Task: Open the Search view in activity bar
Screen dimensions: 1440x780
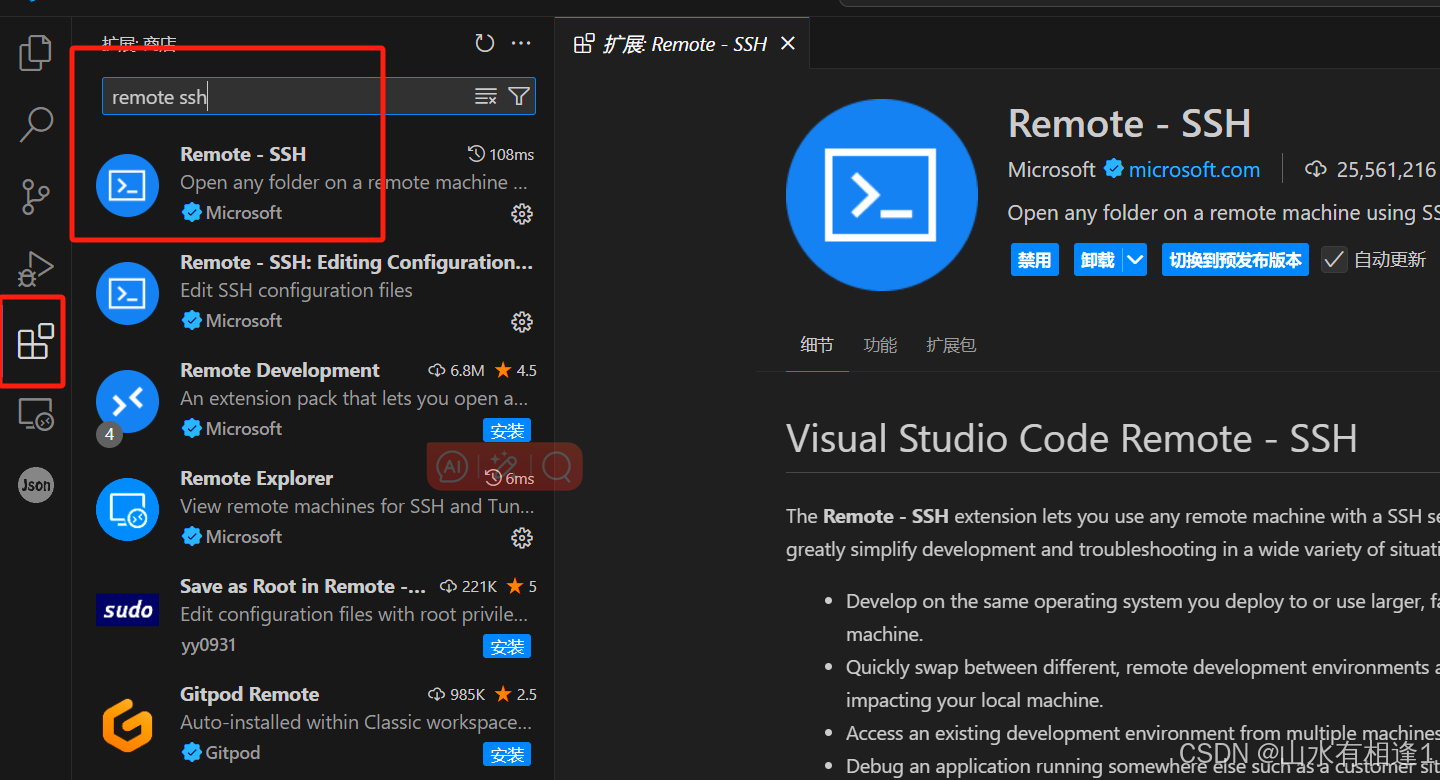Action: (x=36, y=125)
